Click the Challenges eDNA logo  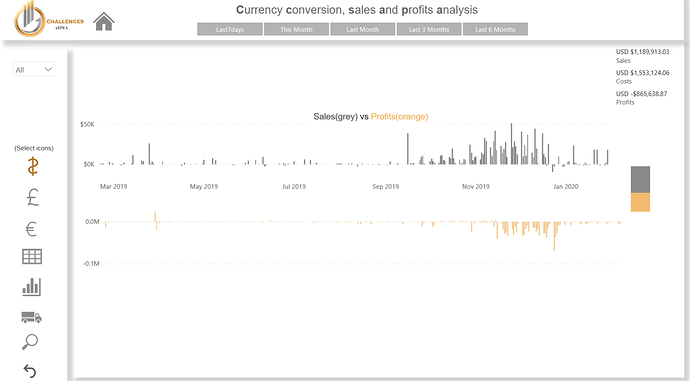coord(48,20)
